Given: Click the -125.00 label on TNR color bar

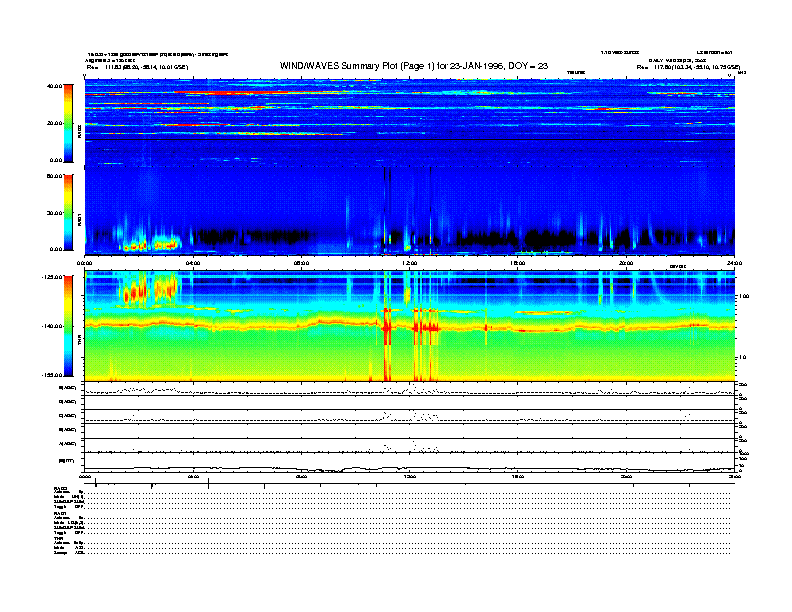Looking at the screenshot, I should tap(52, 277).
